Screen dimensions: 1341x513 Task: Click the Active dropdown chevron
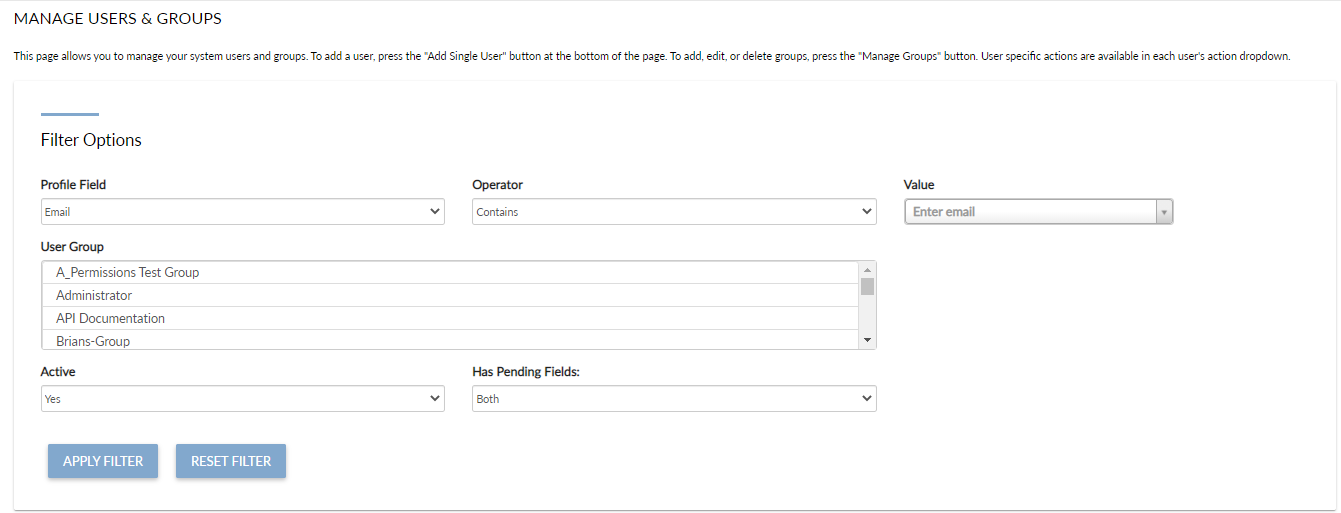click(x=435, y=399)
